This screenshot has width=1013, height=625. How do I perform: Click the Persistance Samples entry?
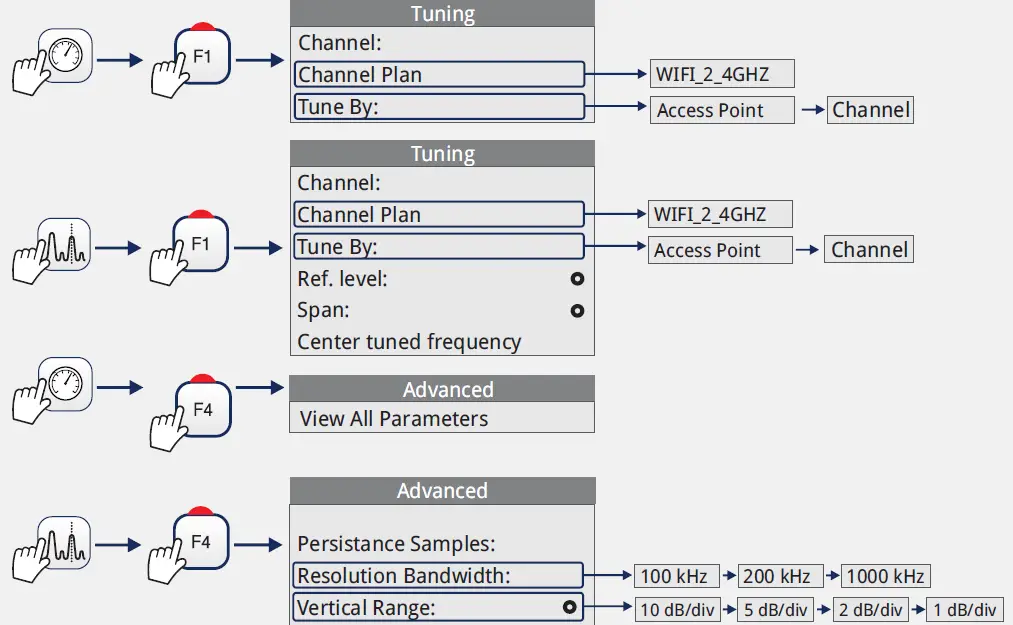coord(397,544)
